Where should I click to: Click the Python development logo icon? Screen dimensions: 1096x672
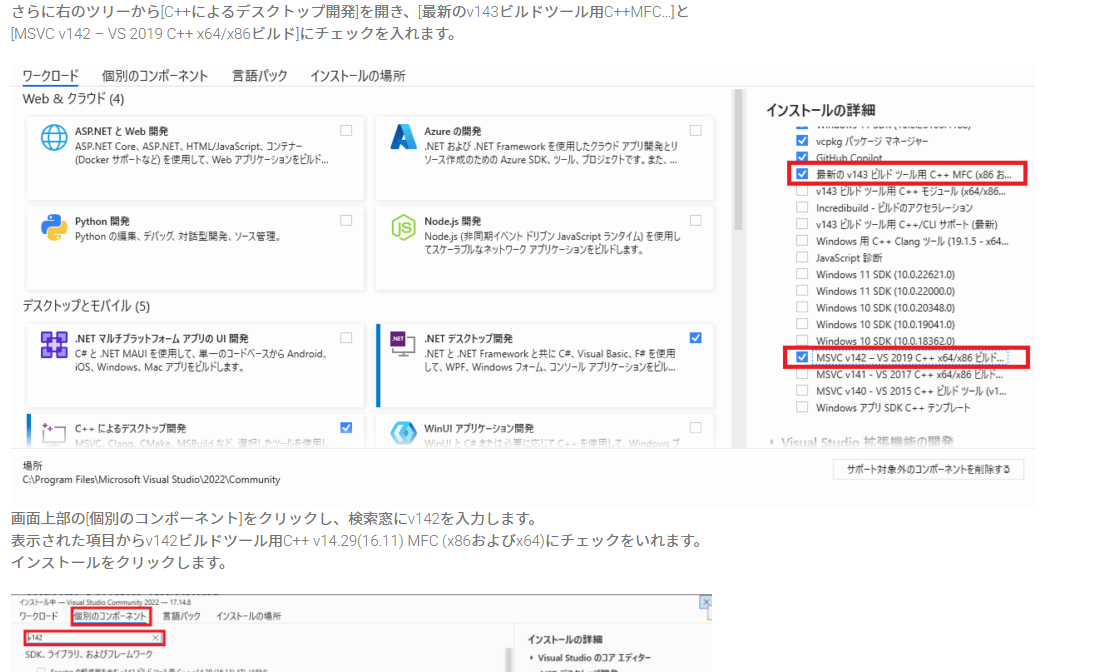tap(54, 228)
